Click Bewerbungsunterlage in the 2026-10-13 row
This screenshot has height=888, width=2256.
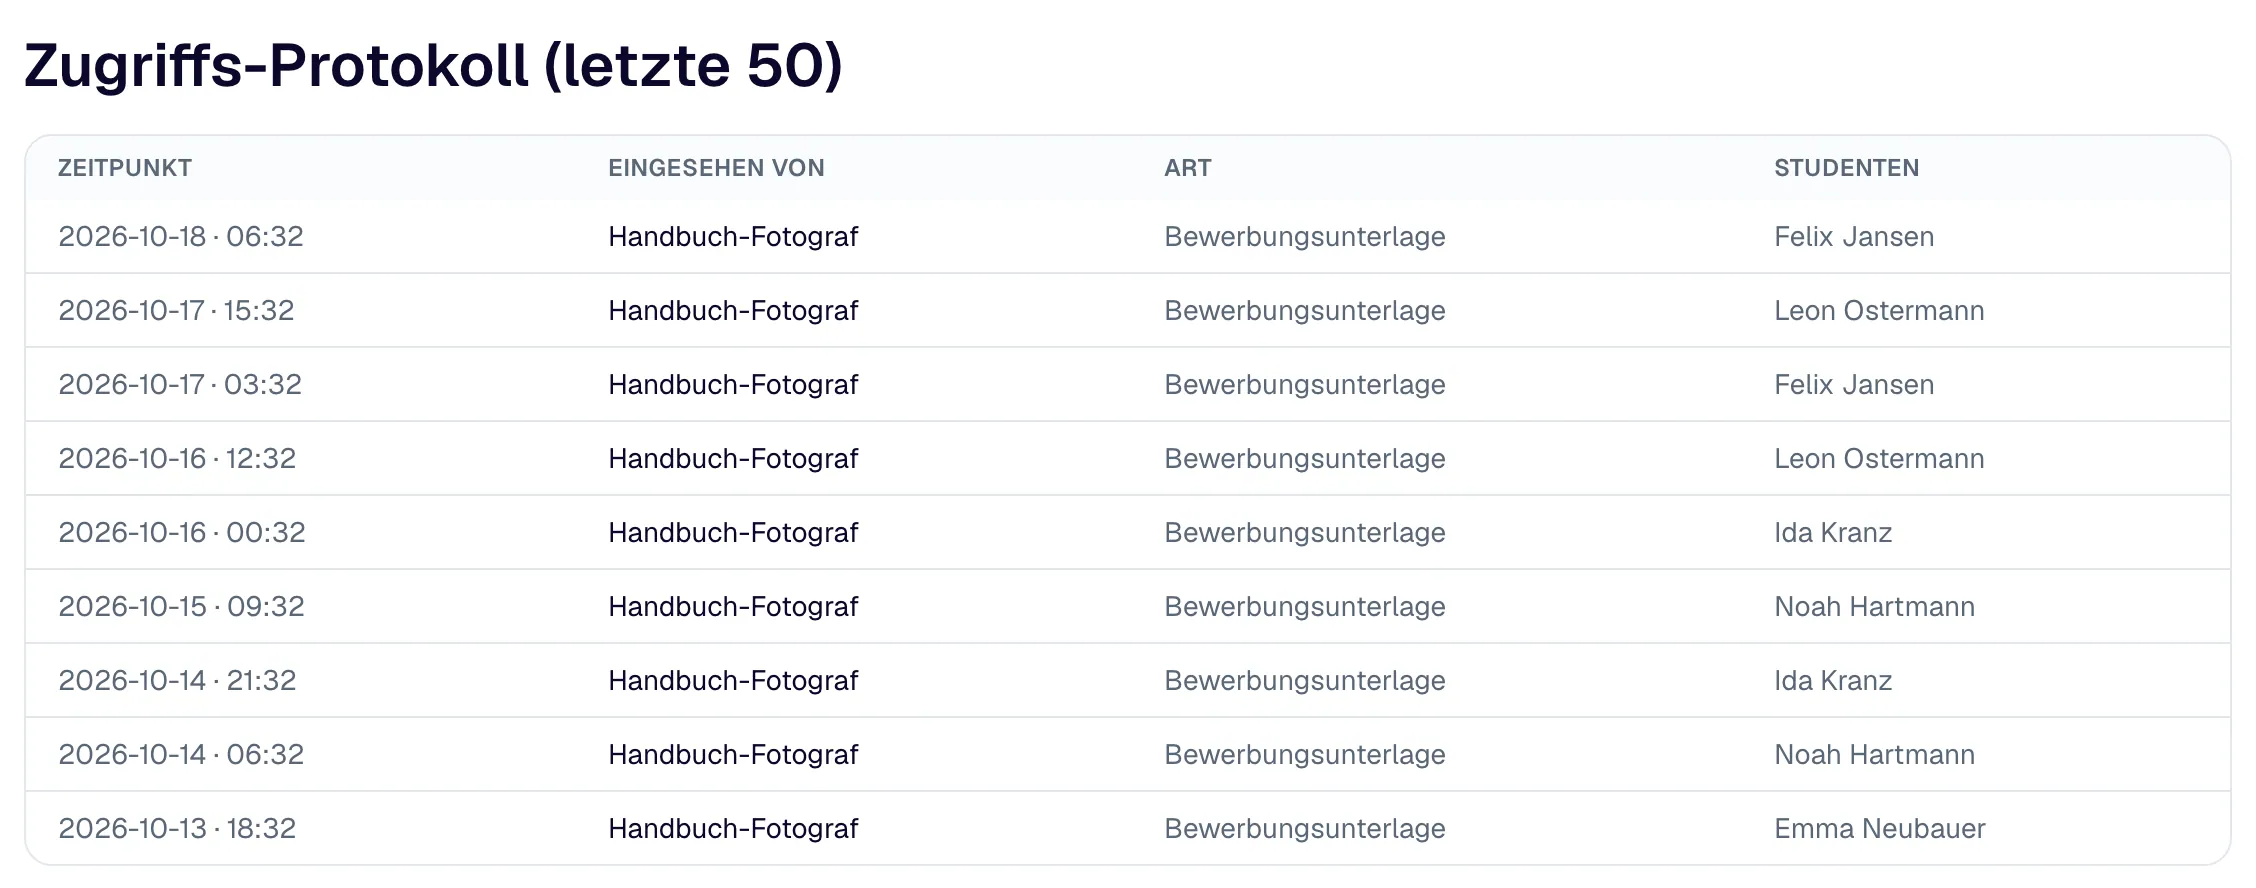[x=1305, y=829]
